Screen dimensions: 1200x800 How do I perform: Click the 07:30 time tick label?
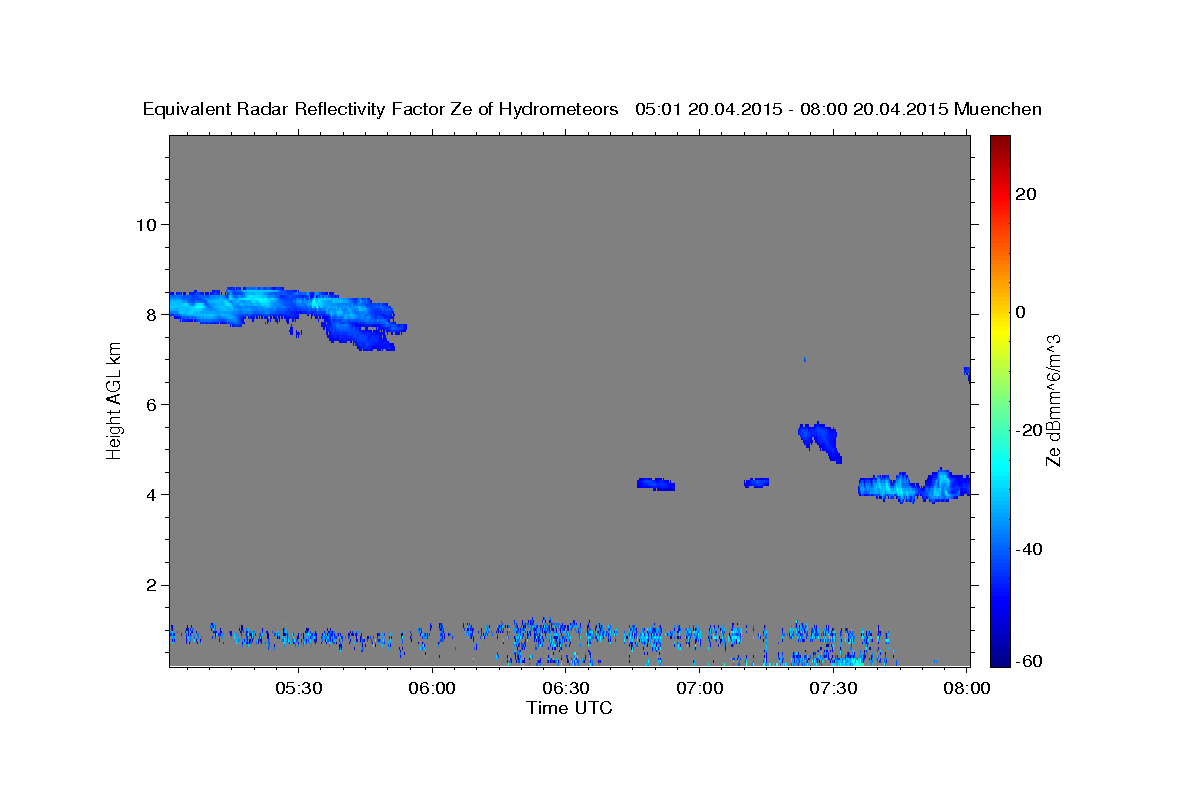pos(834,689)
